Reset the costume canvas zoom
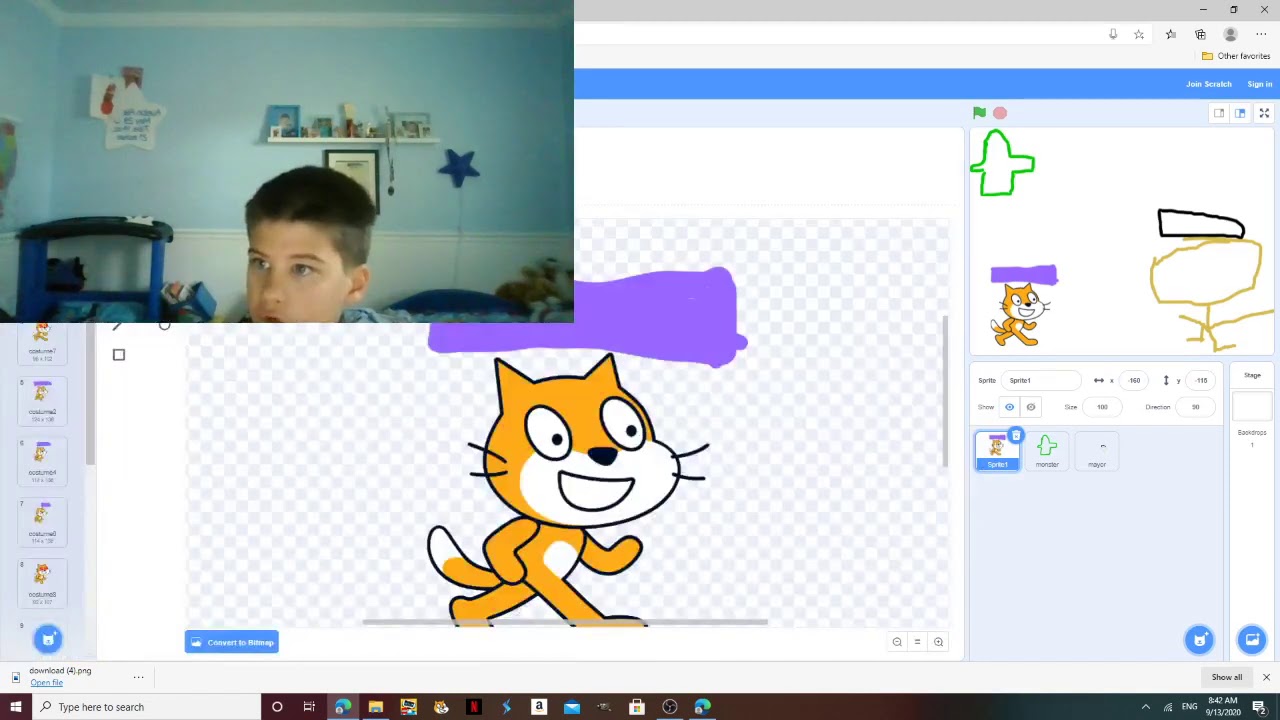 (917, 642)
